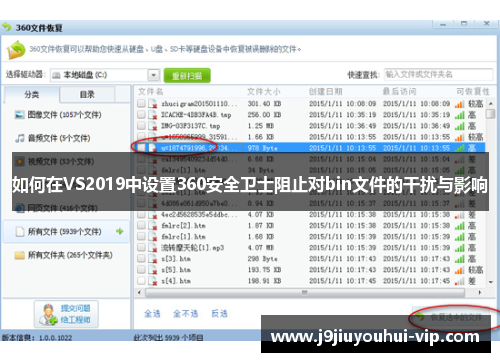This screenshot has height=362, width=500.
Task: Check the box for s[3].htm
Action: coord(141,258)
